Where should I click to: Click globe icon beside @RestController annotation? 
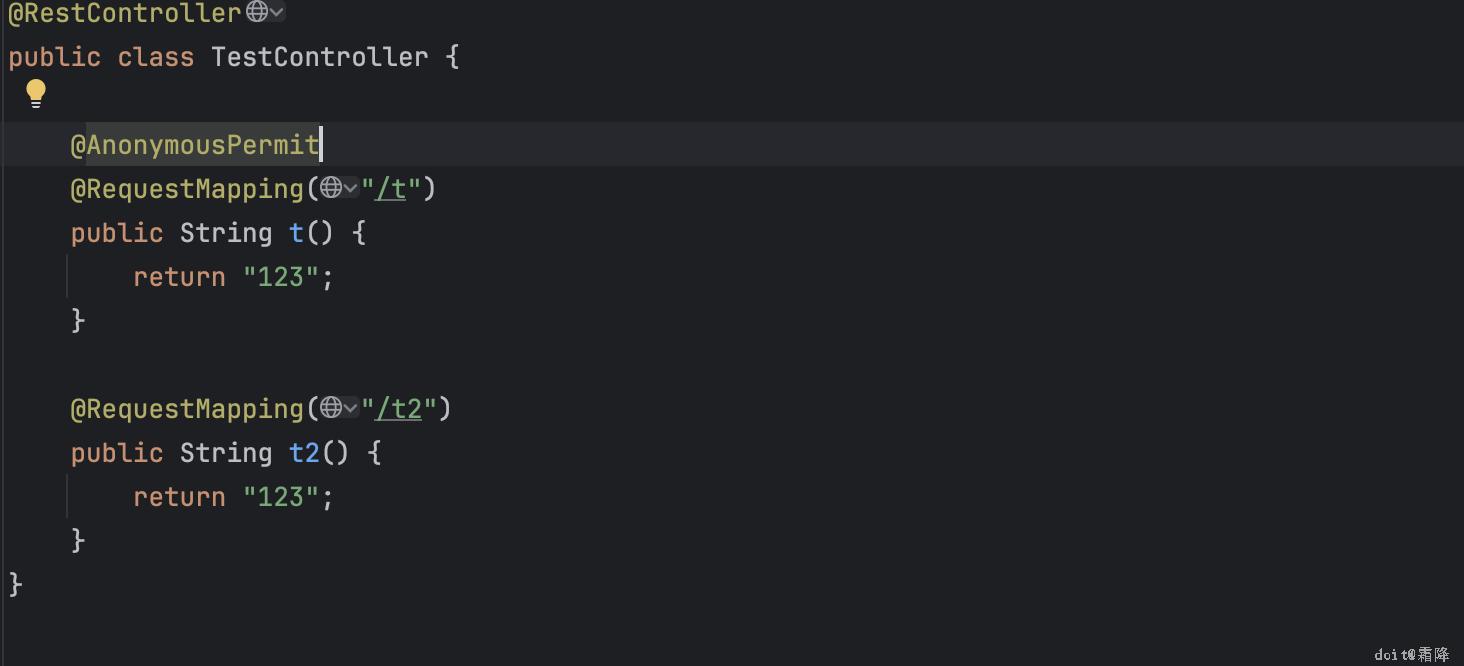click(257, 12)
